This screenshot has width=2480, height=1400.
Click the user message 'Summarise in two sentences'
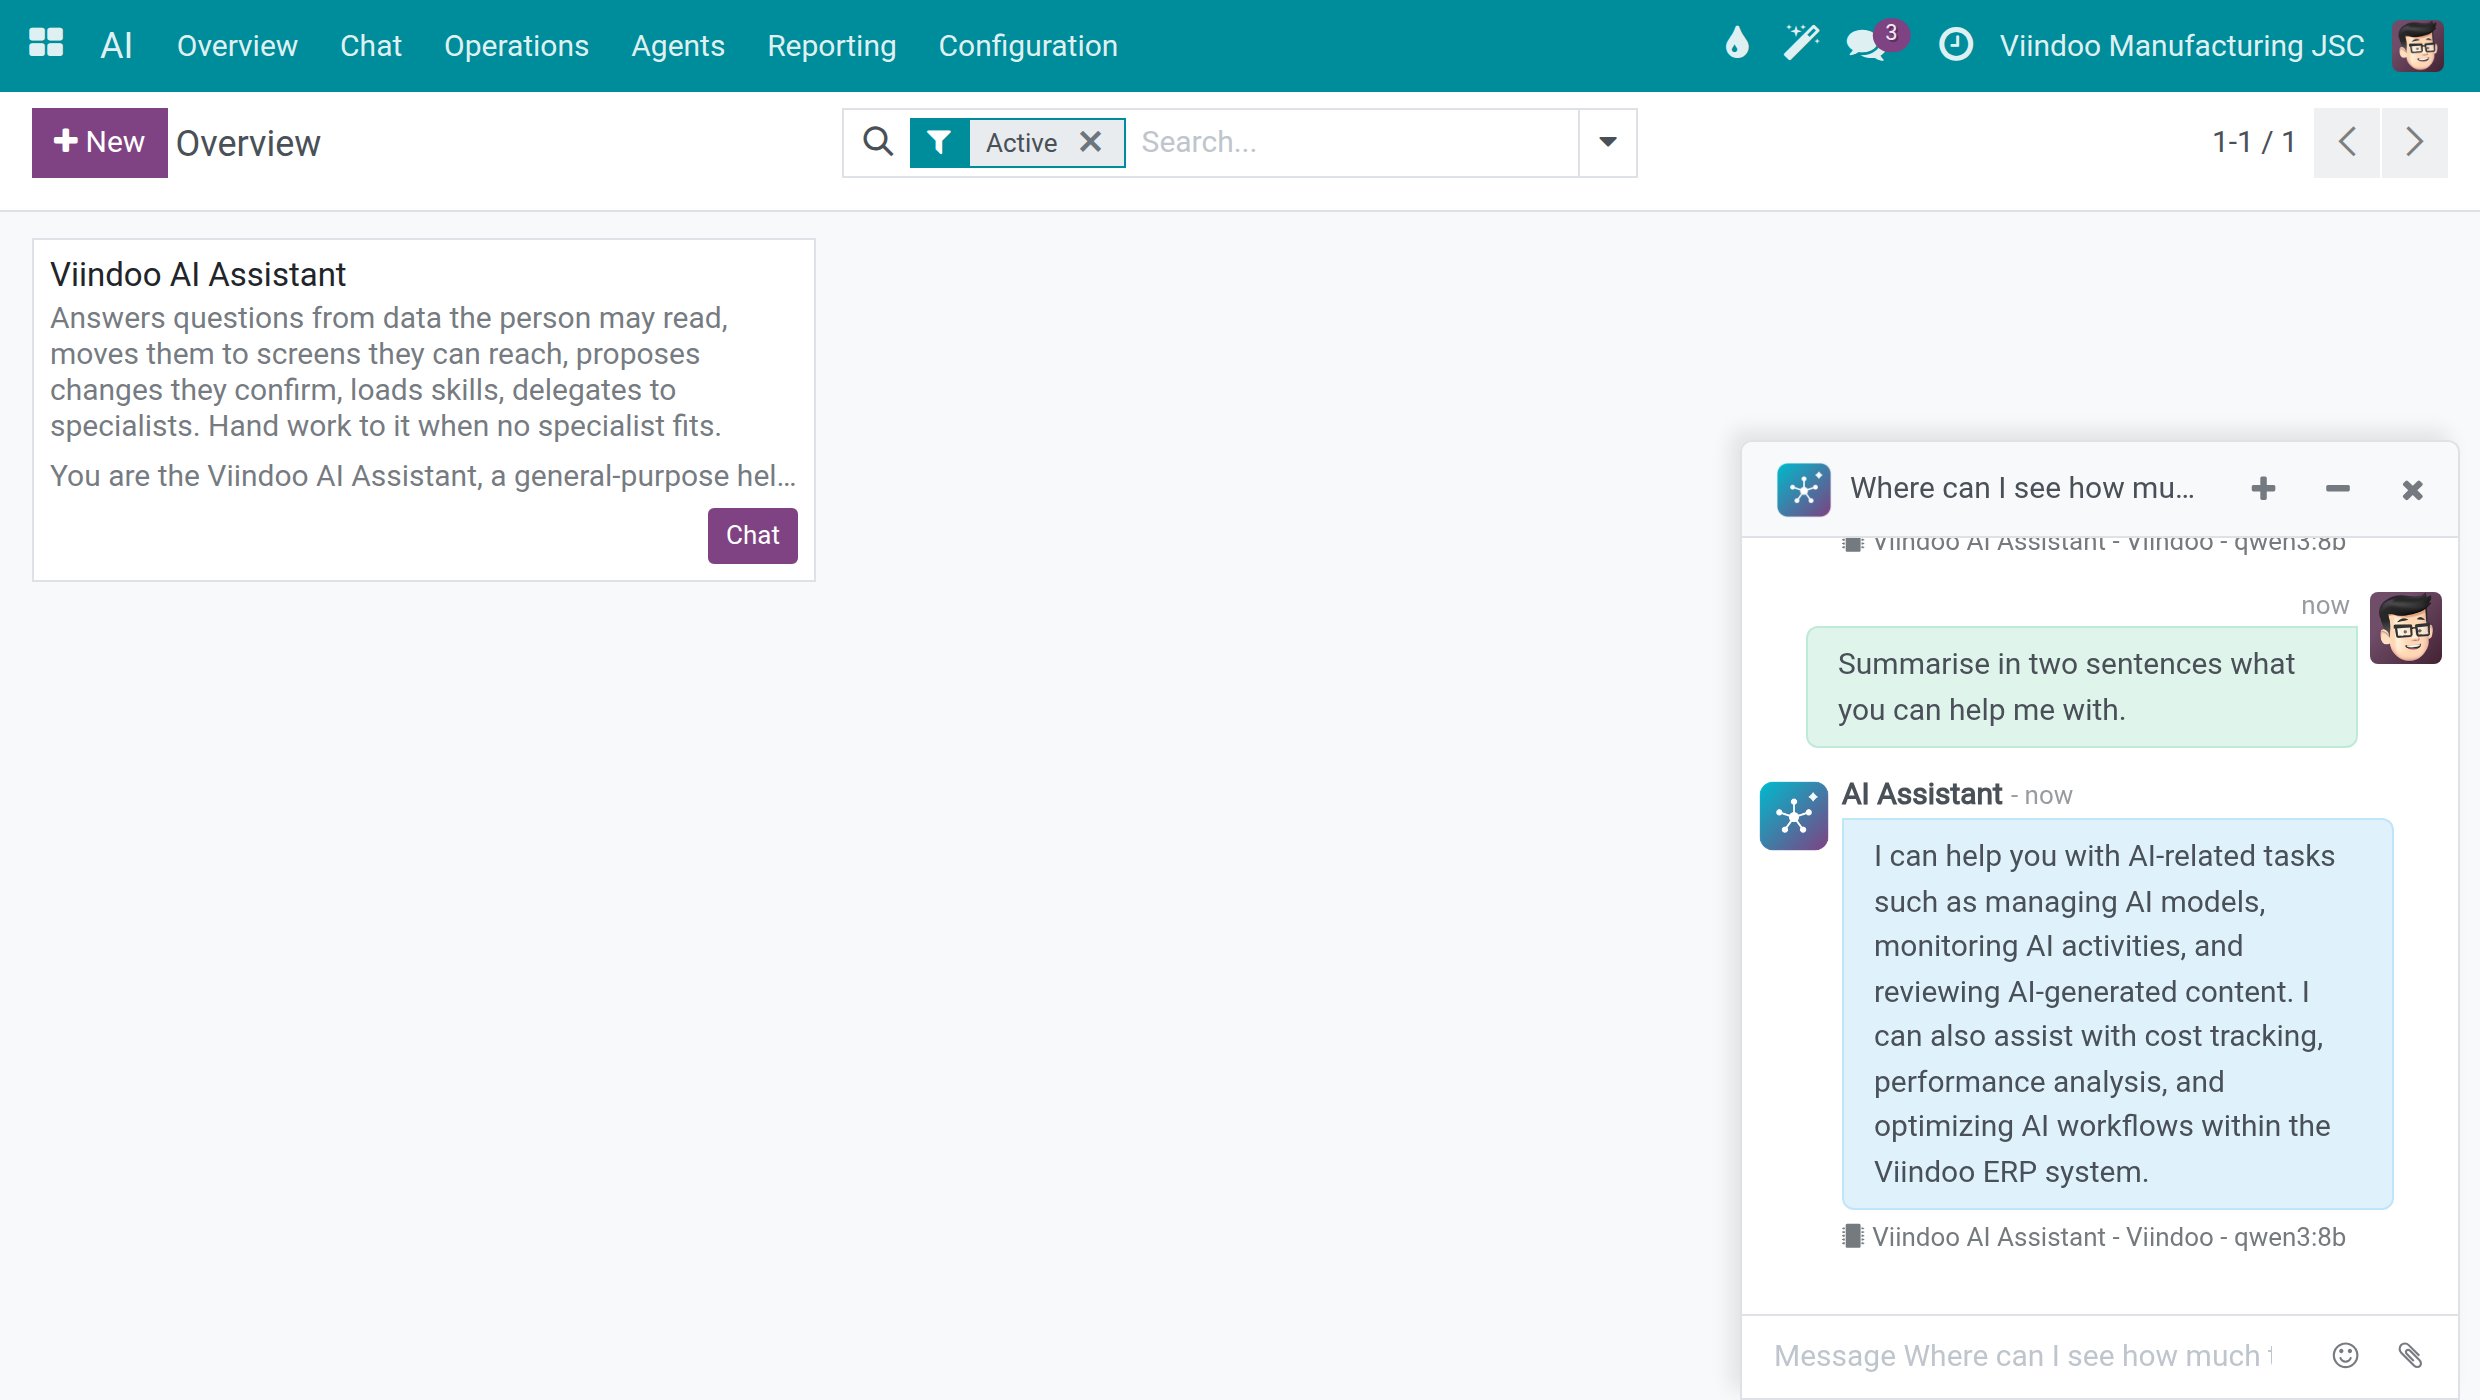[2081, 687]
